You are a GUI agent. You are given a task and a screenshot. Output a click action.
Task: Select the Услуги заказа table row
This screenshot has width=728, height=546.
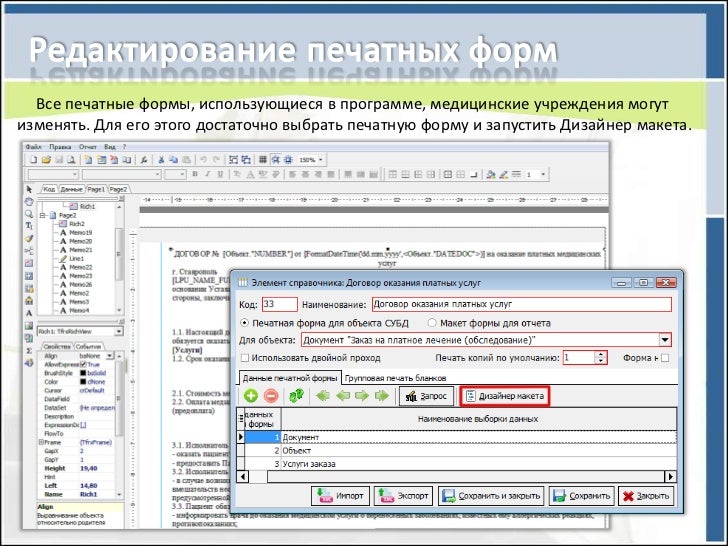(456, 464)
